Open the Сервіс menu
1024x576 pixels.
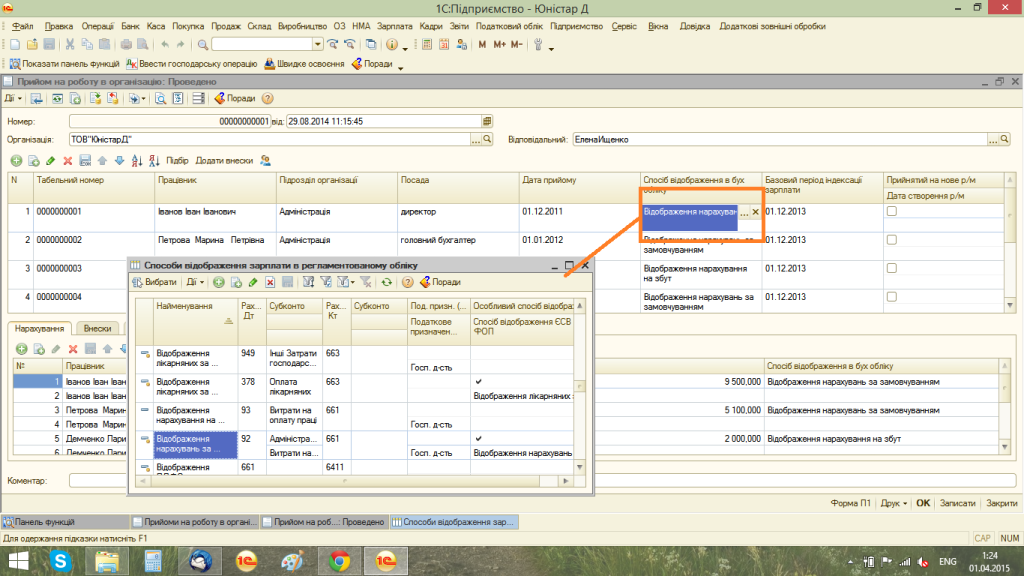[624, 26]
